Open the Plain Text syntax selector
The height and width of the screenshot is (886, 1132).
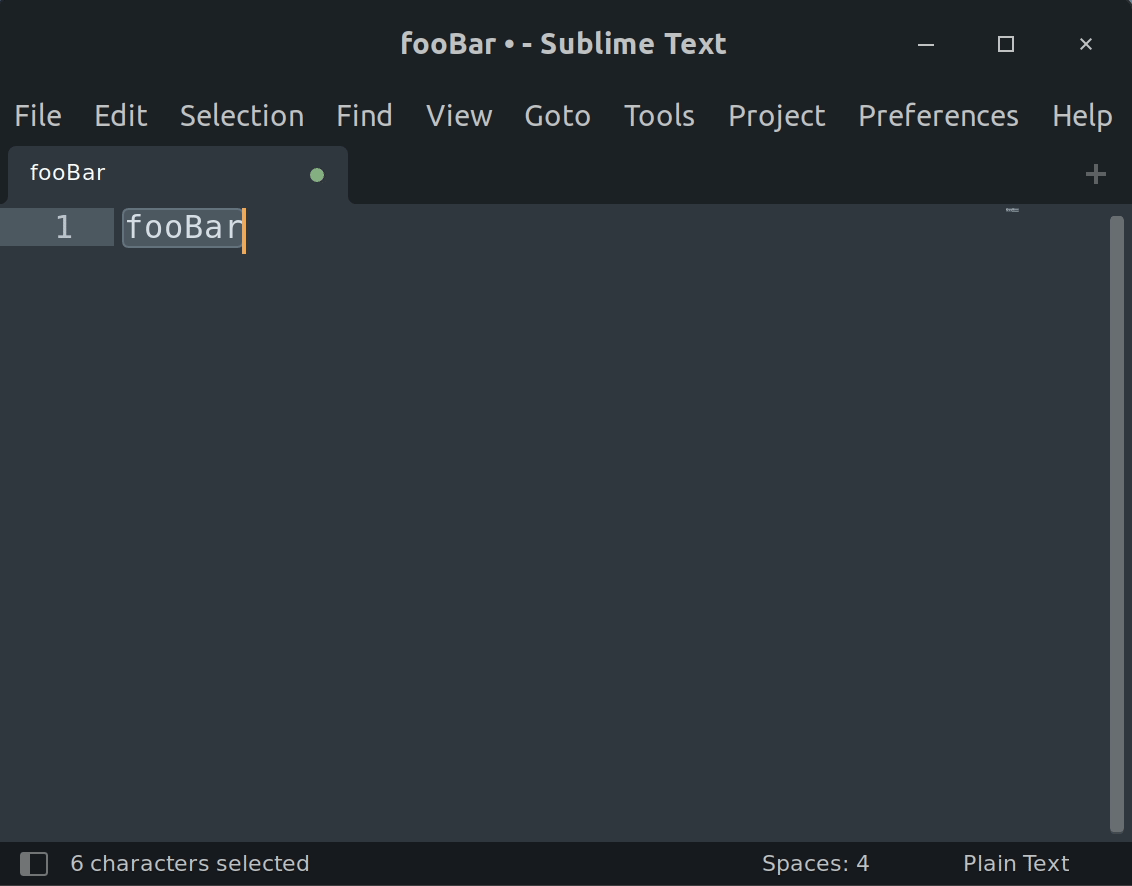(x=1016, y=864)
